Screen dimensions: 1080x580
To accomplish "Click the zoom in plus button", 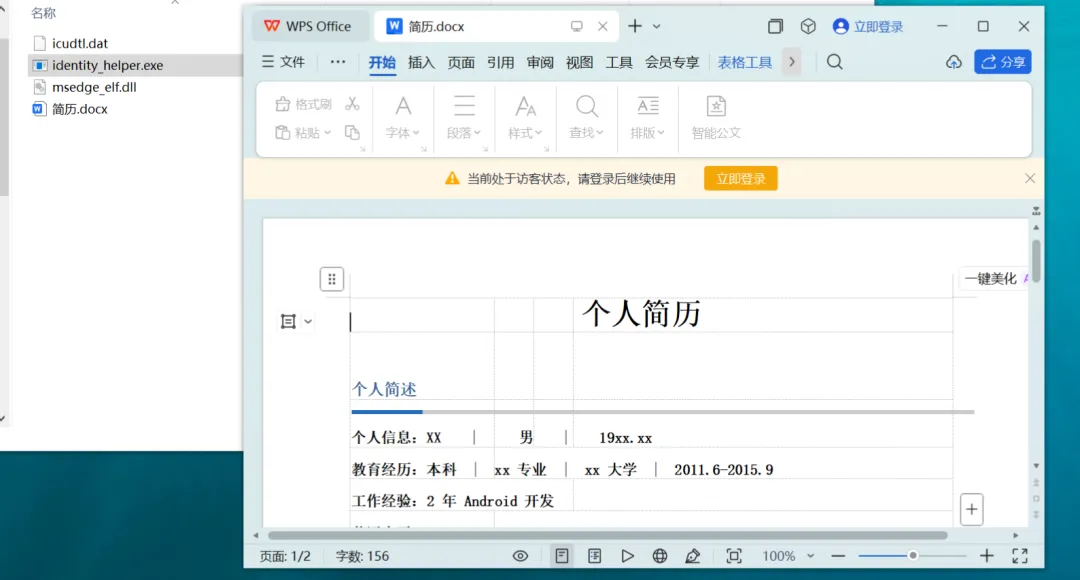I will click(986, 556).
